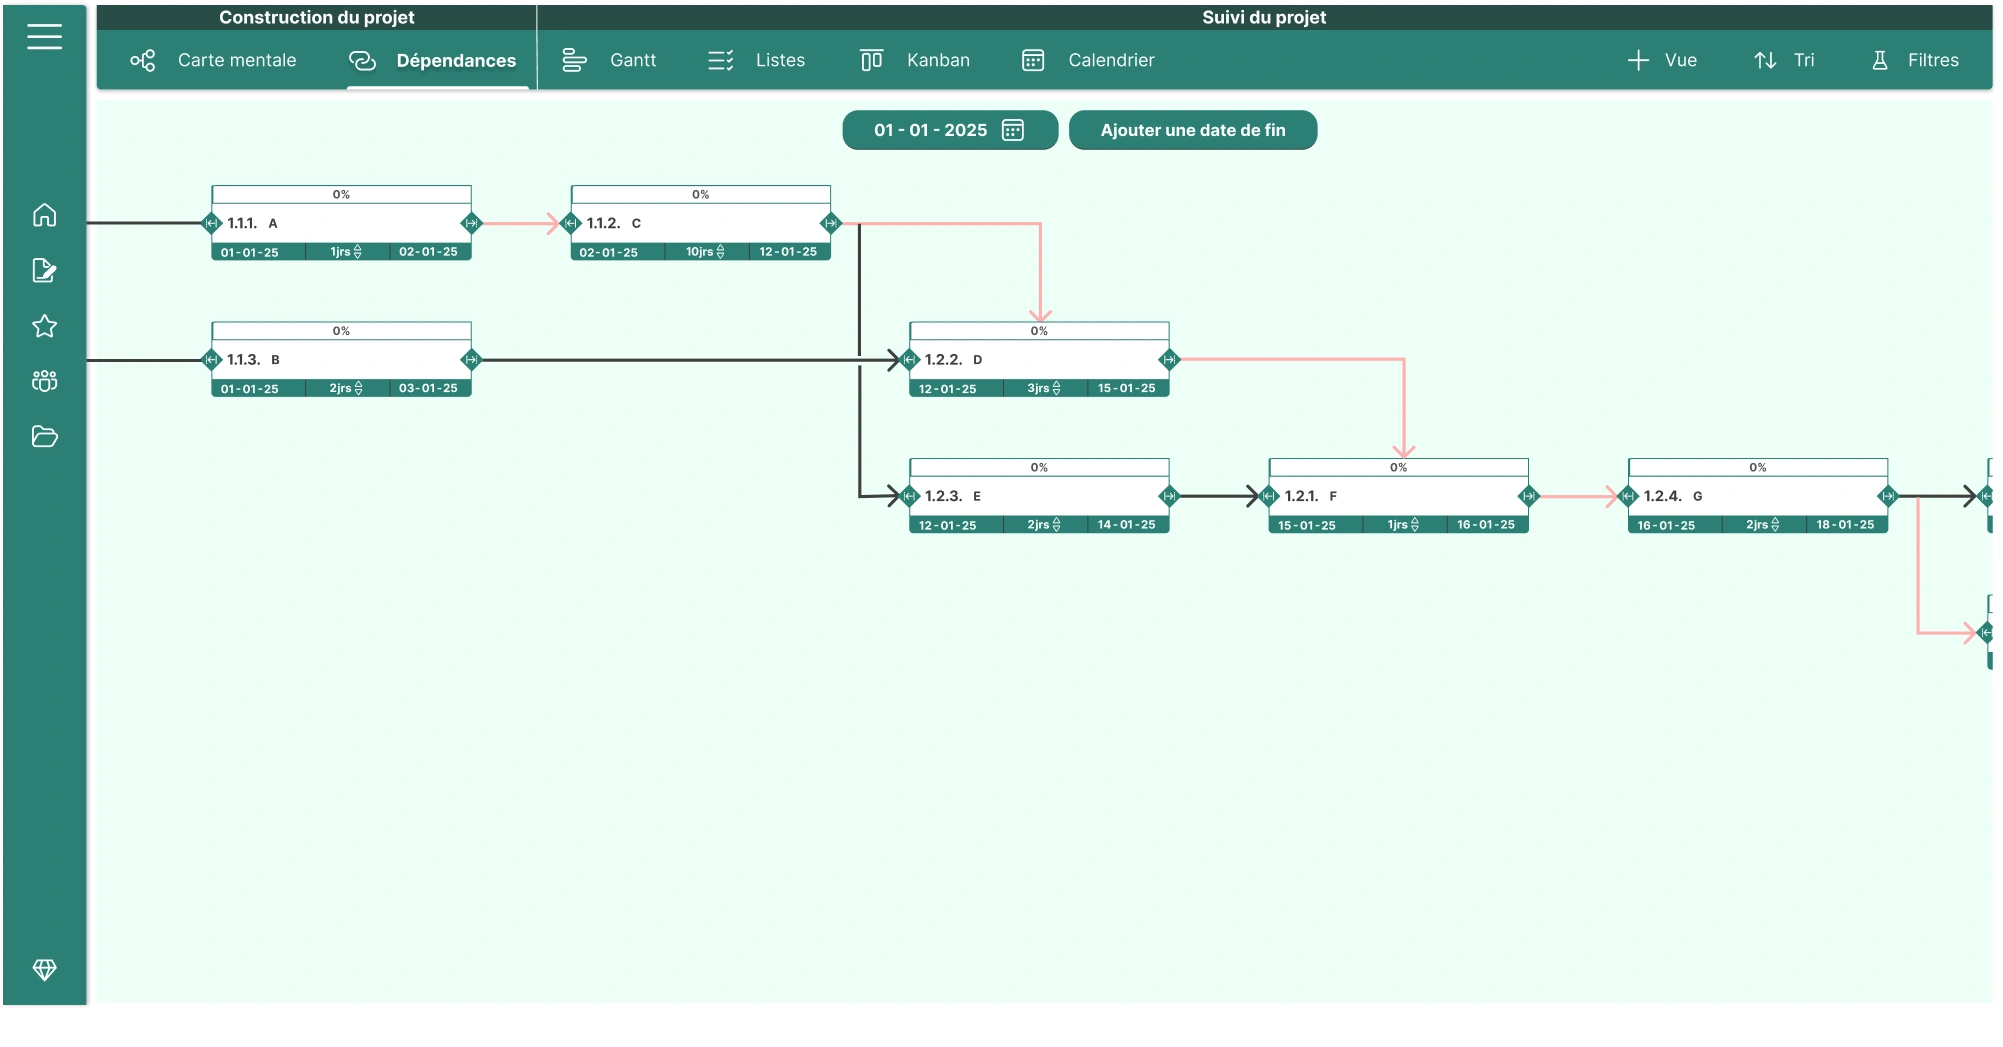Select the Dépendances tab
This screenshot has width=2003, height=1047.
(432, 60)
